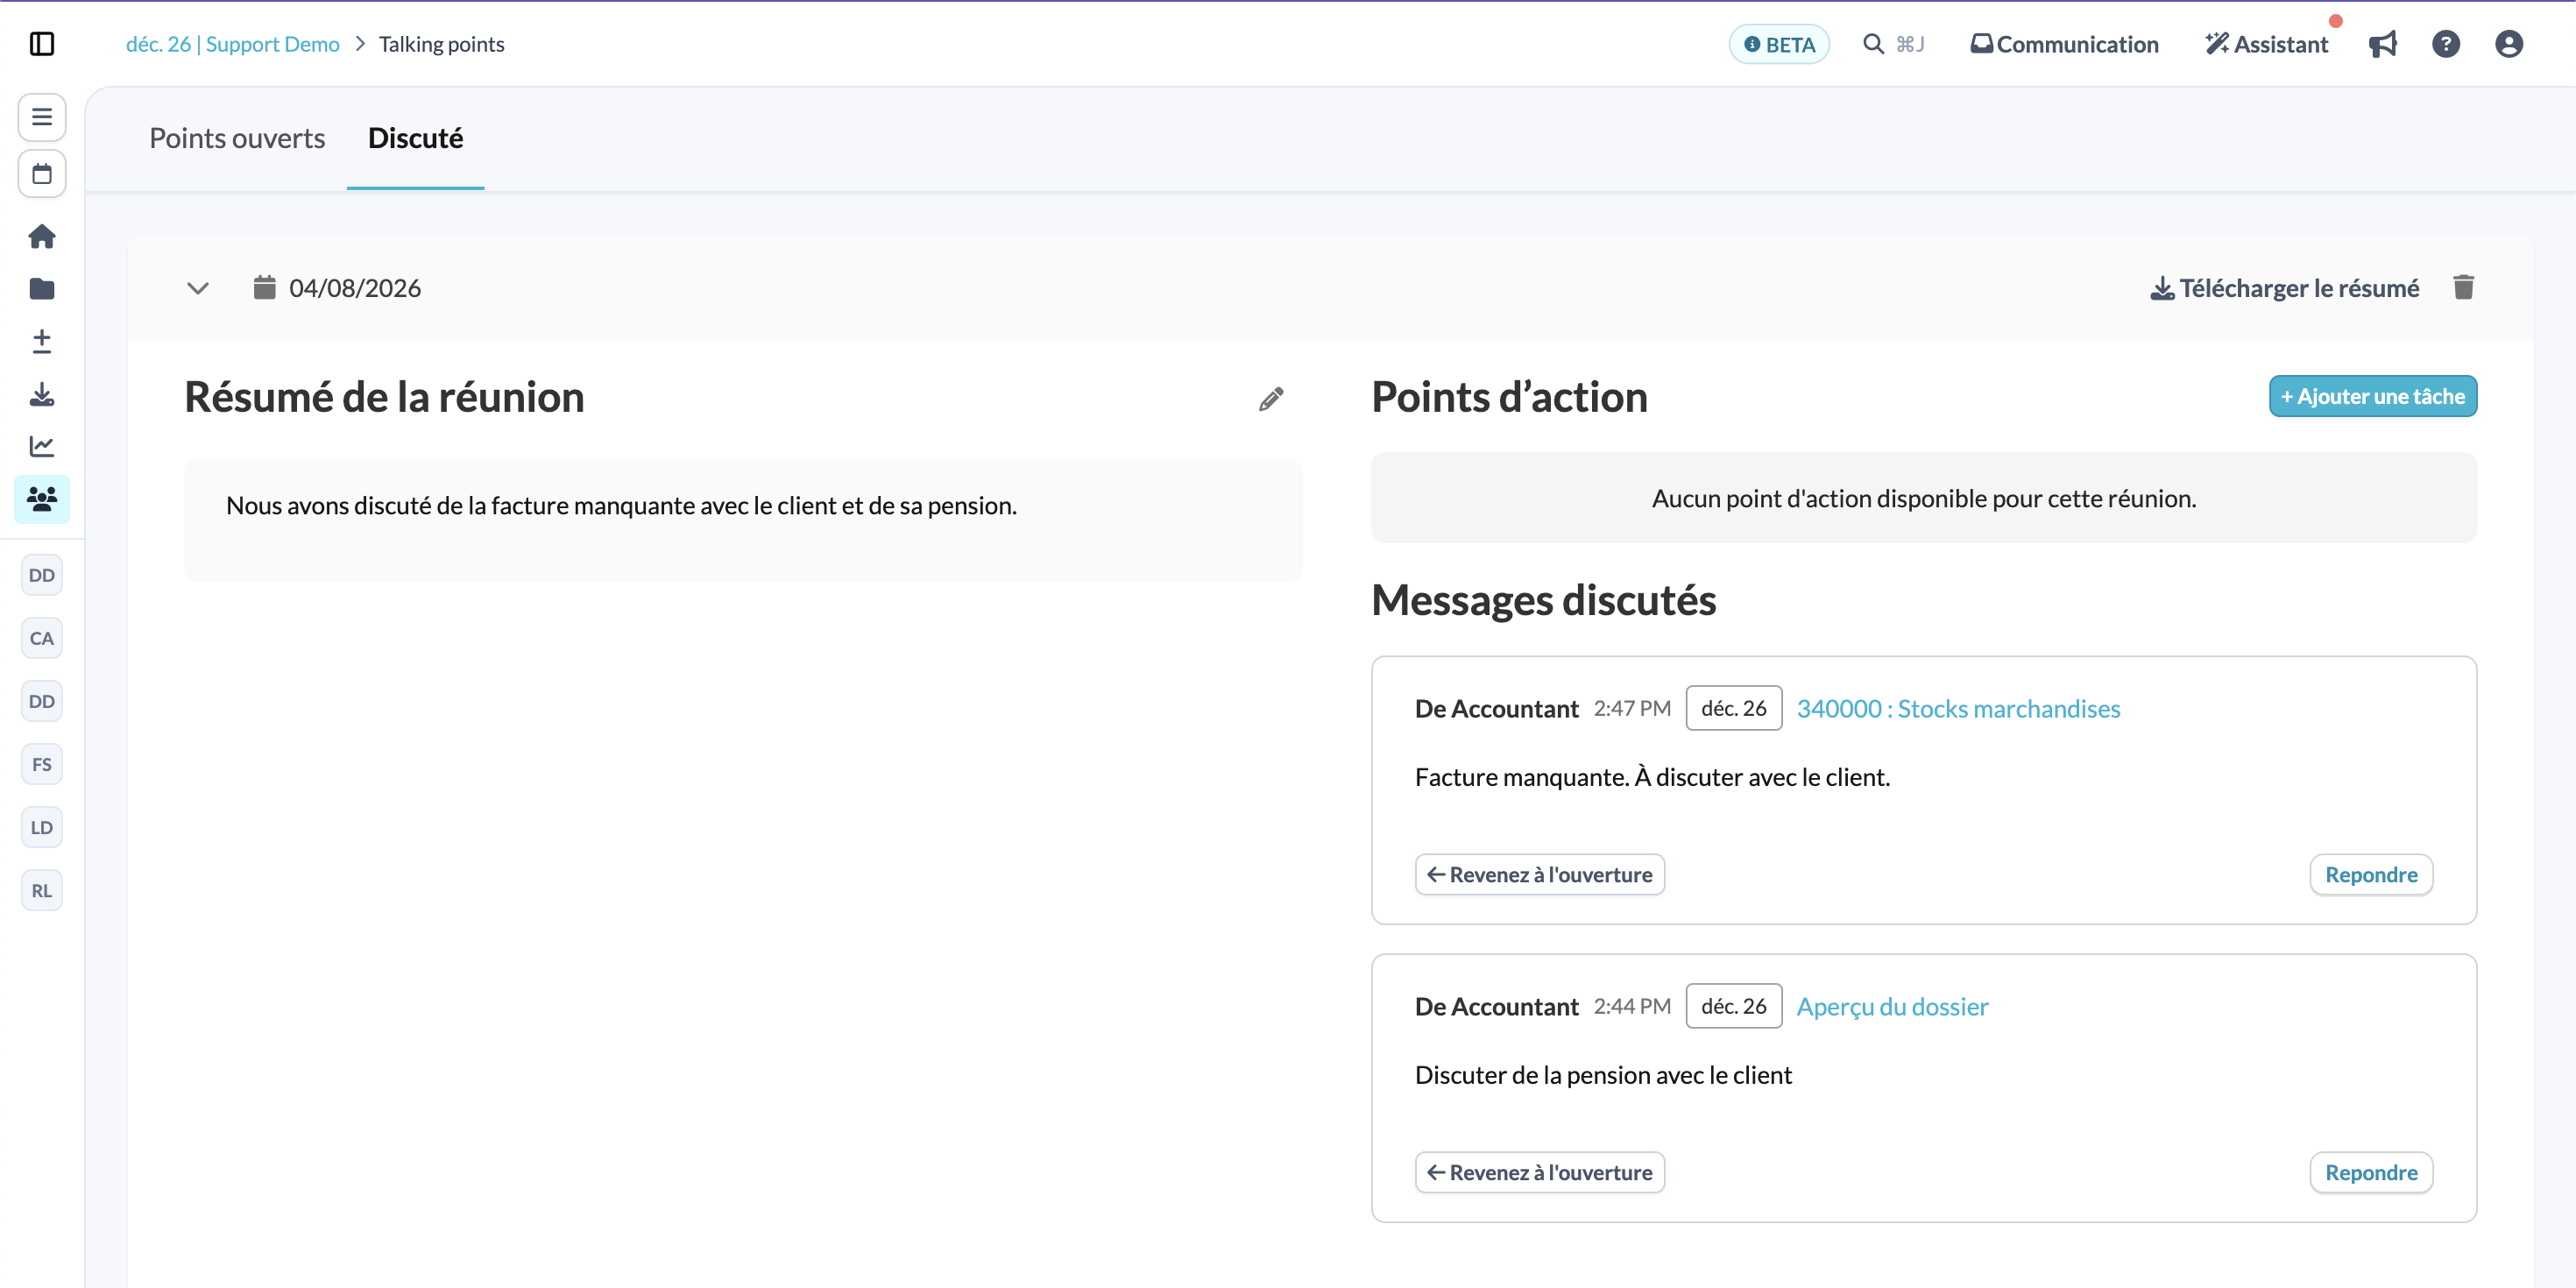Go to the Home icon
This screenshot has width=2576, height=1288.
coord(42,237)
